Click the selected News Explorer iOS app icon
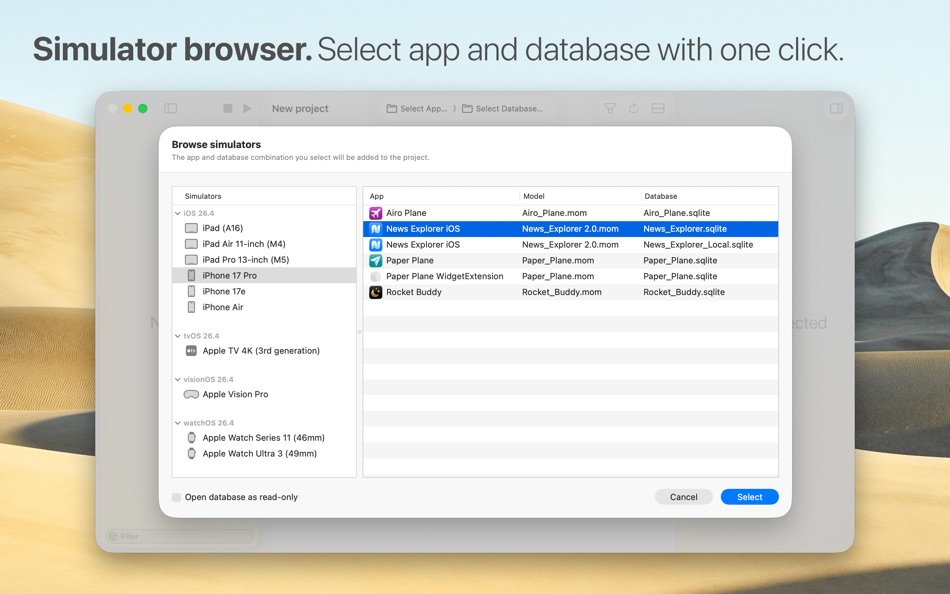Image resolution: width=950 pixels, height=594 pixels. pyautogui.click(x=376, y=229)
